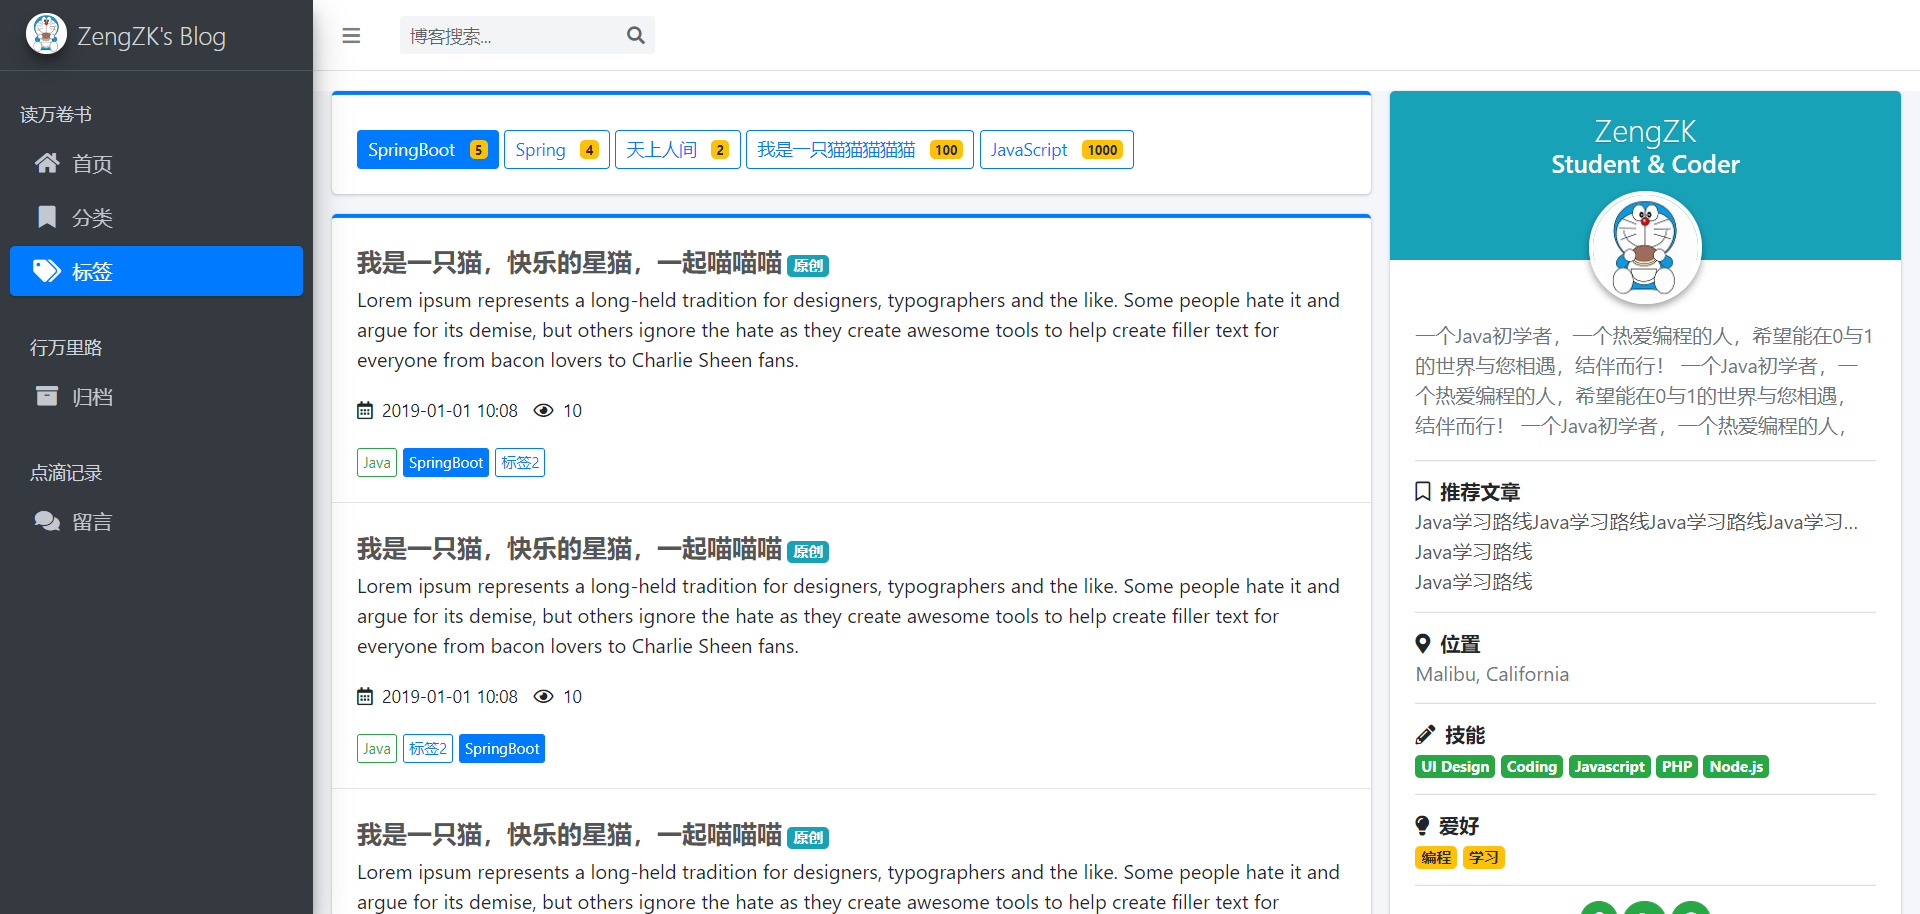This screenshot has height=914, width=1920.
Task: Click the Doraemon avatar in the profile card
Action: click(x=1645, y=247)
